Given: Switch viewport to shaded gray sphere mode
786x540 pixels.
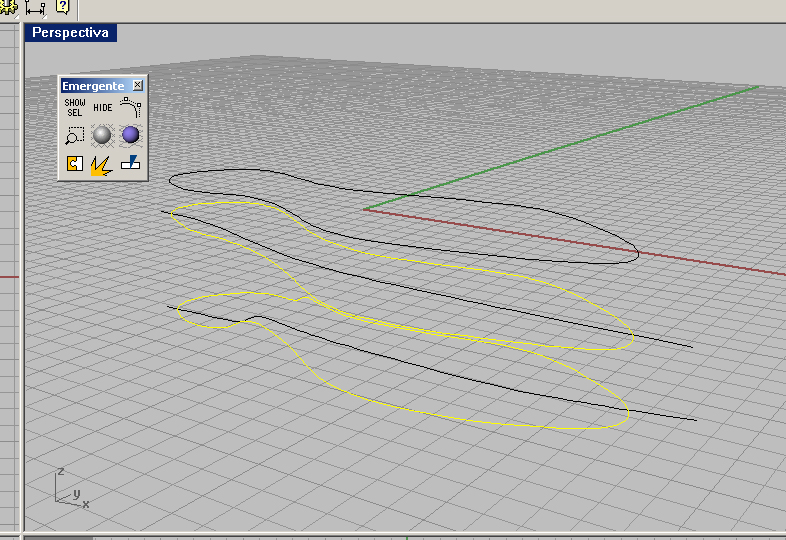Looking at the screenshot, I should pyautogui.click(x=102, y=135).
